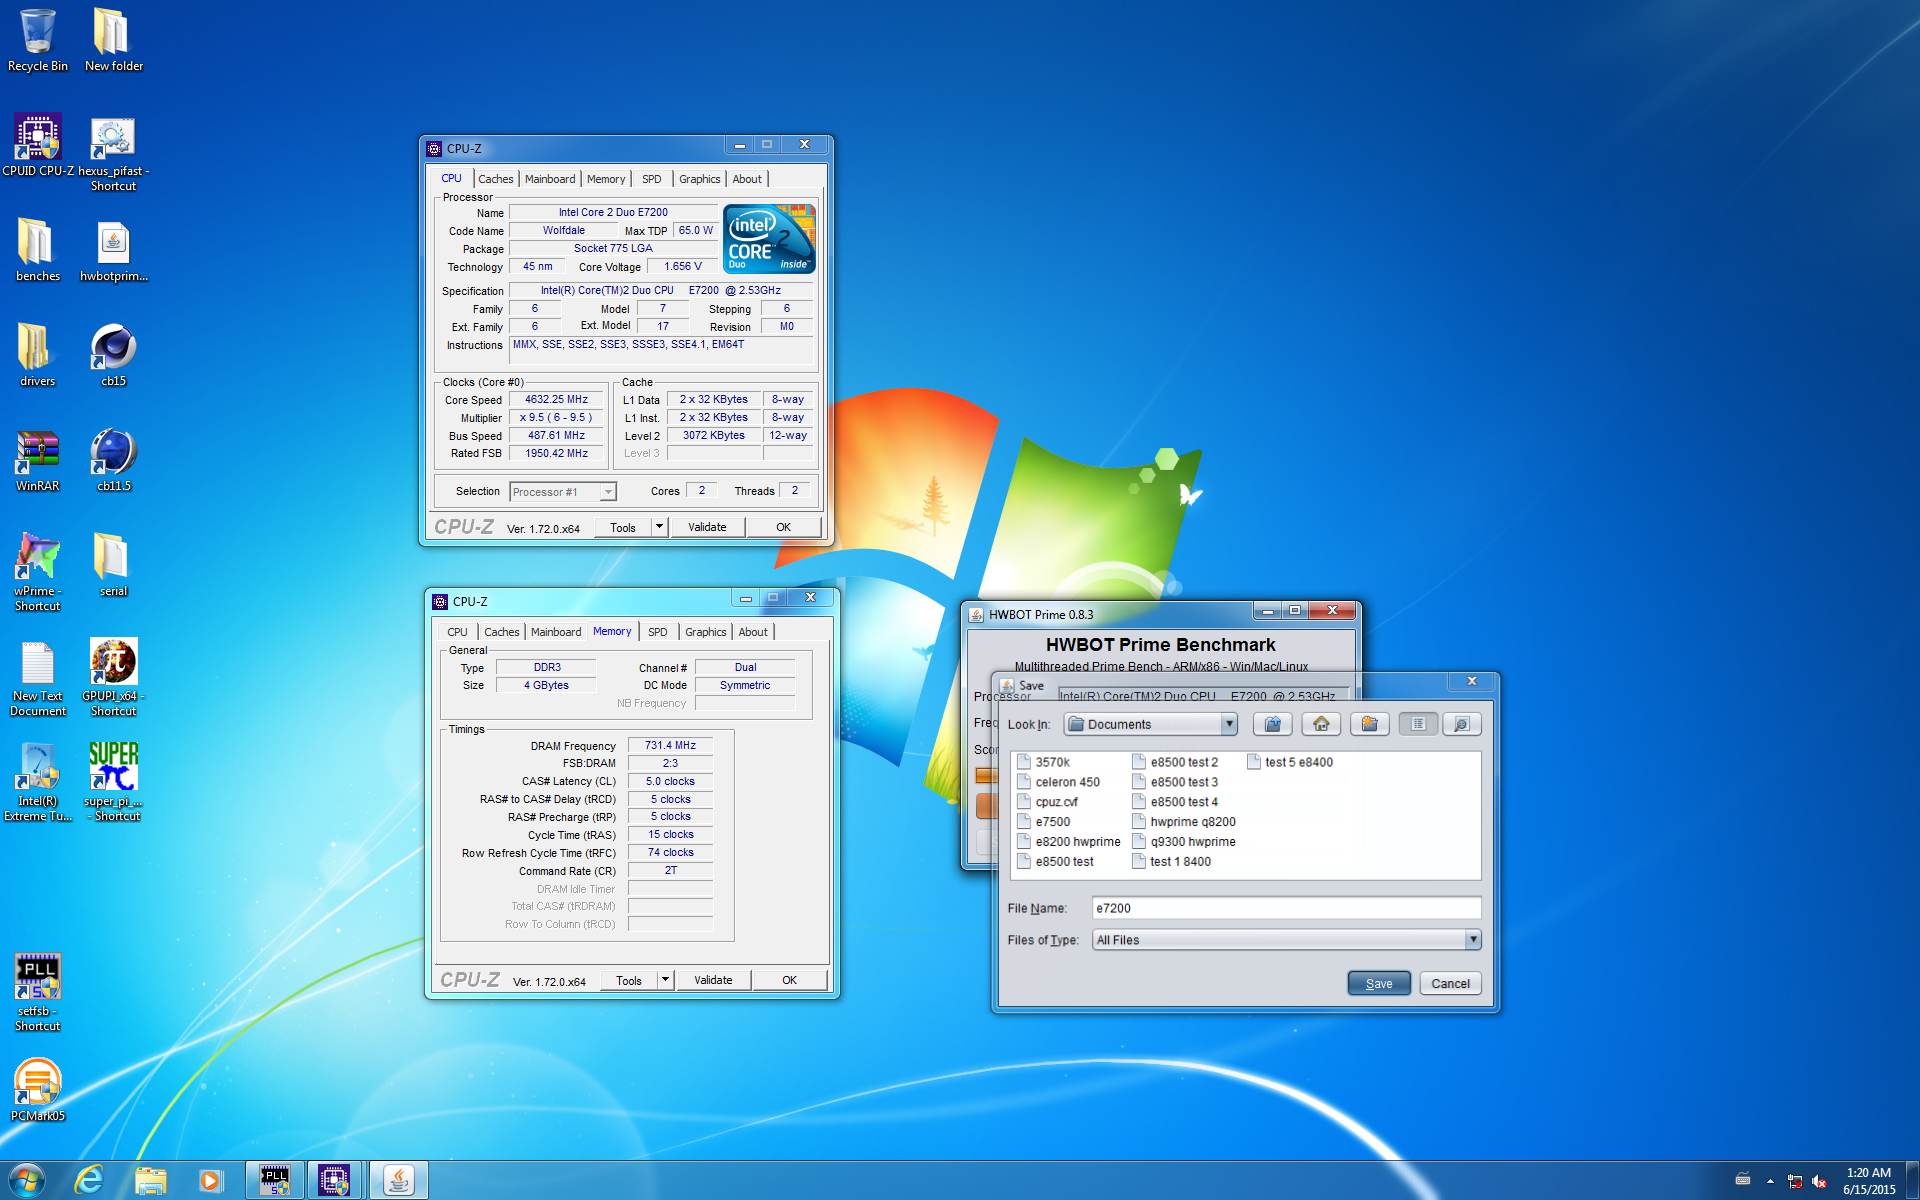This screenshot has height=1200, width=1920.
Task: Create a new folder in Save dialog
Action: click(x=1369, y=724)
